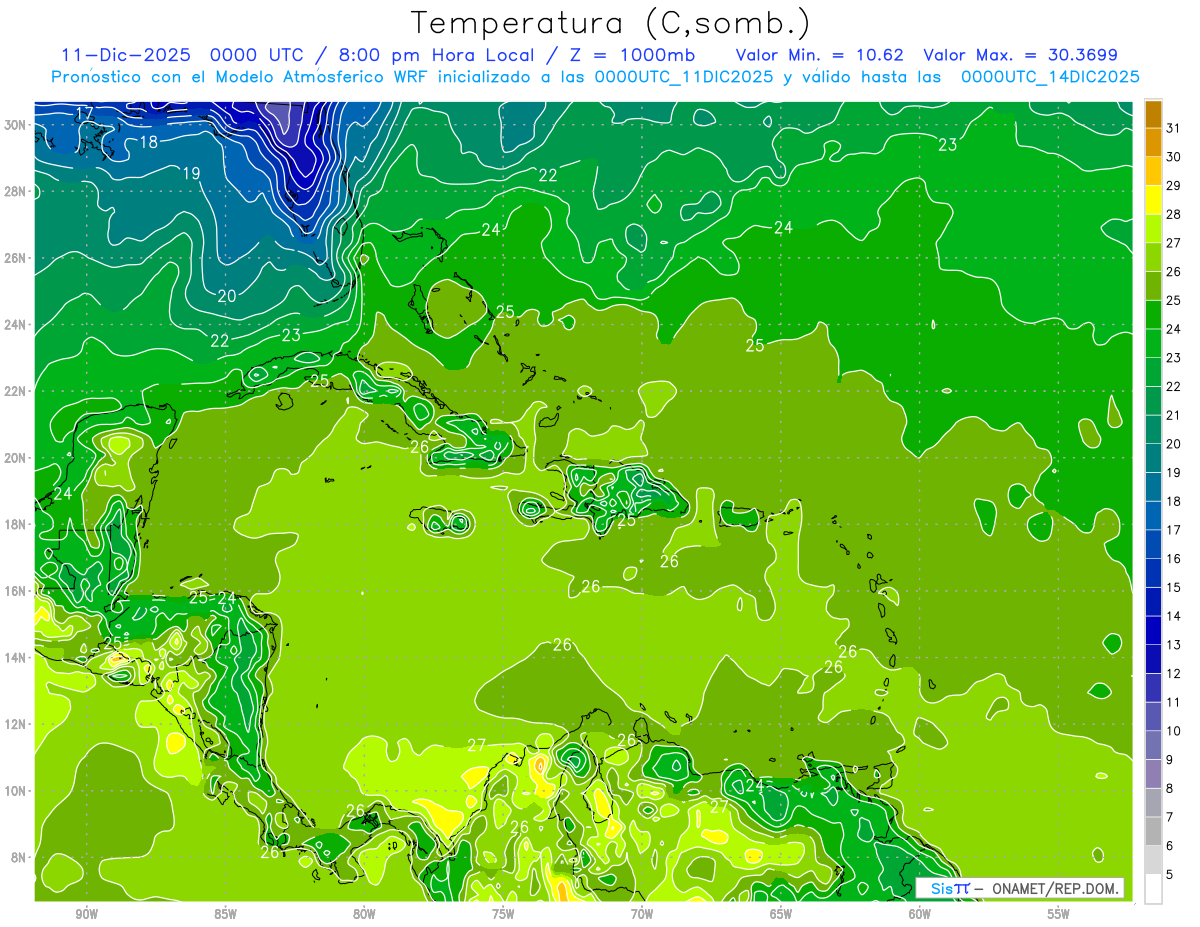
Task: Click the '60W' longitude axis label
Action: tap(919, 914)
